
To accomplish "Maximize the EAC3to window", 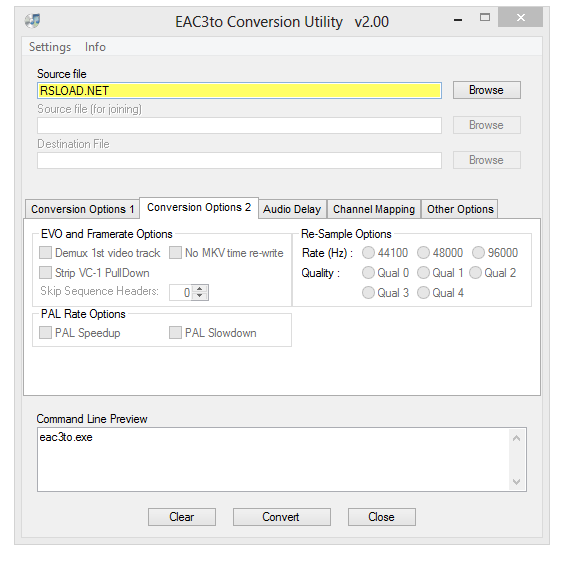I will [485, 17].
